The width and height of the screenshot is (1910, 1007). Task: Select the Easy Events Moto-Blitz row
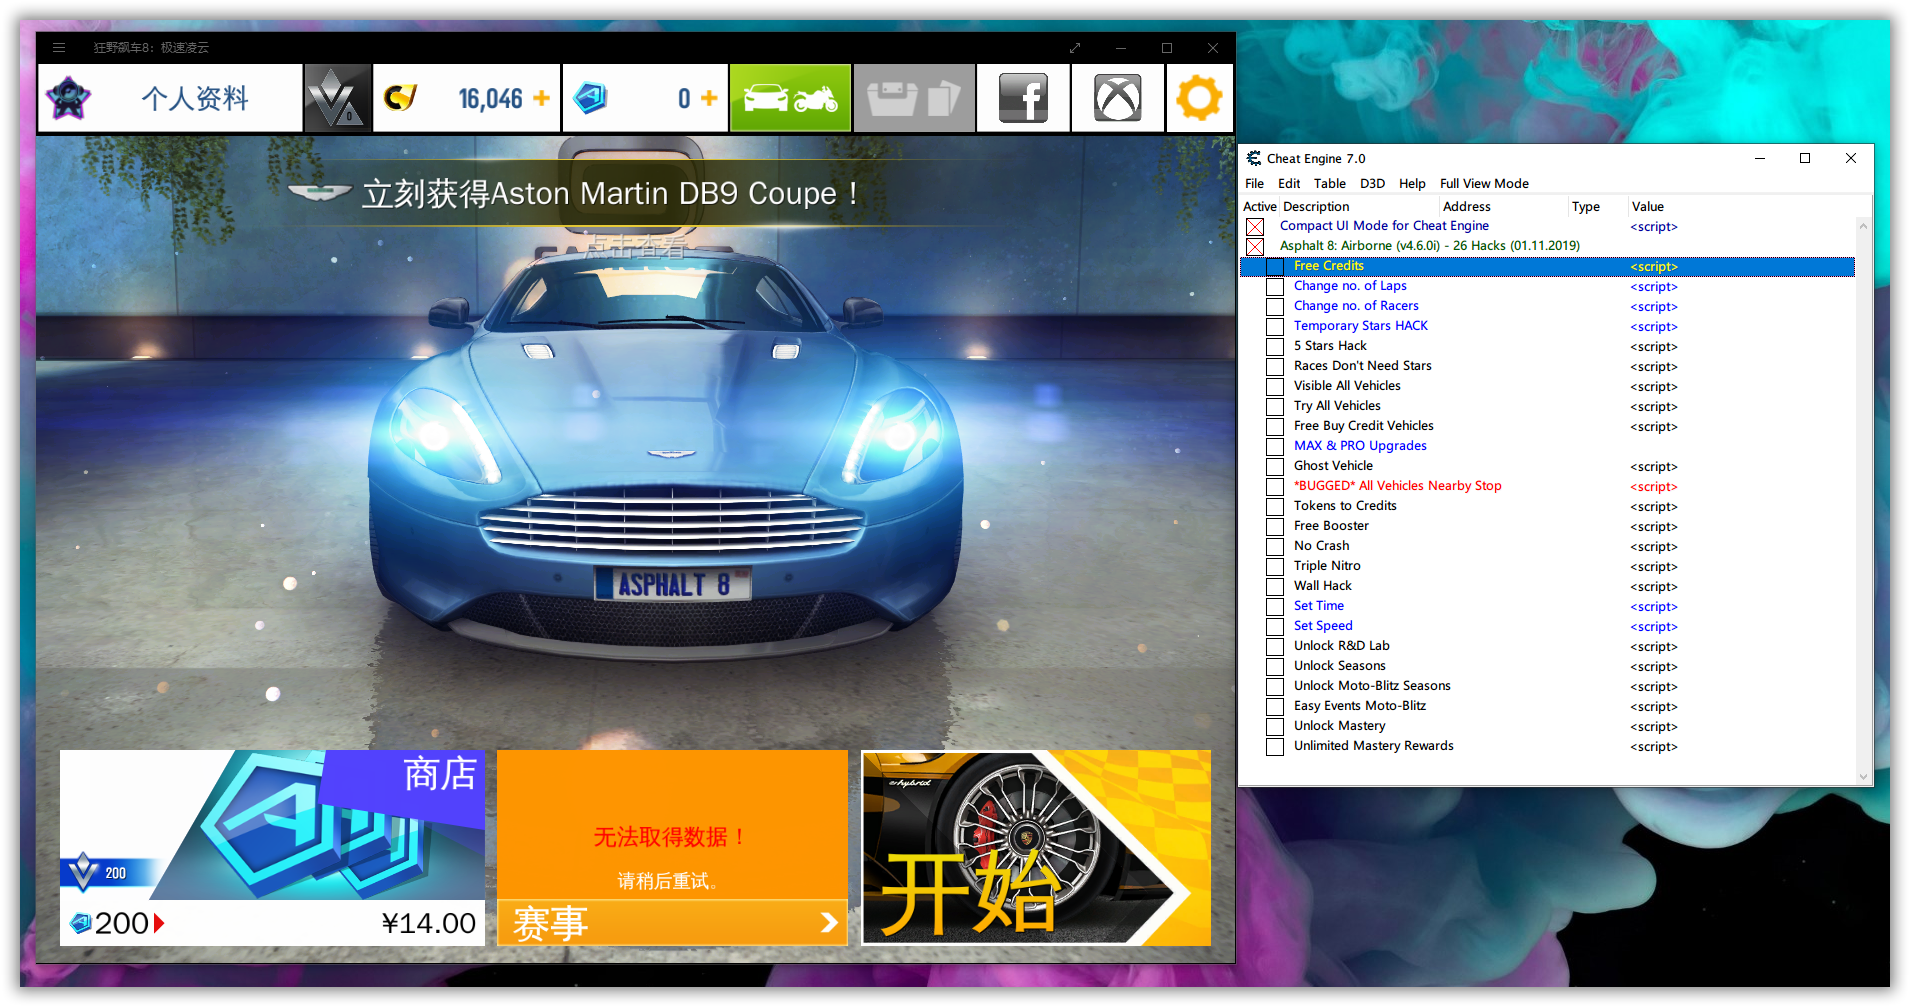point(1547,706)
